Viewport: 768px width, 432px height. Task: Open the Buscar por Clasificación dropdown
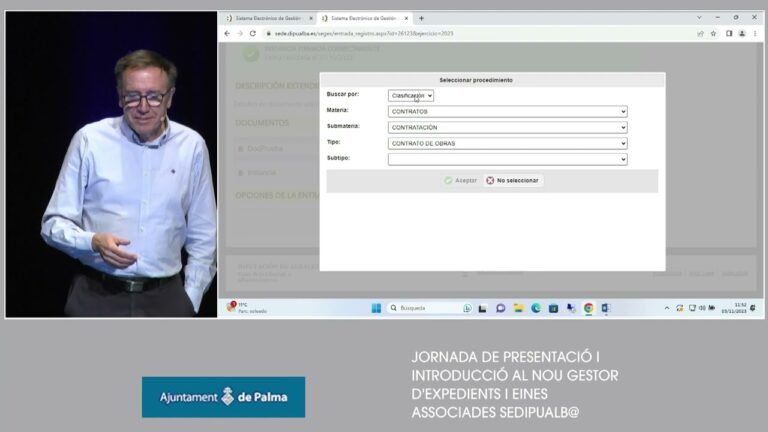[x=411, y=96]
